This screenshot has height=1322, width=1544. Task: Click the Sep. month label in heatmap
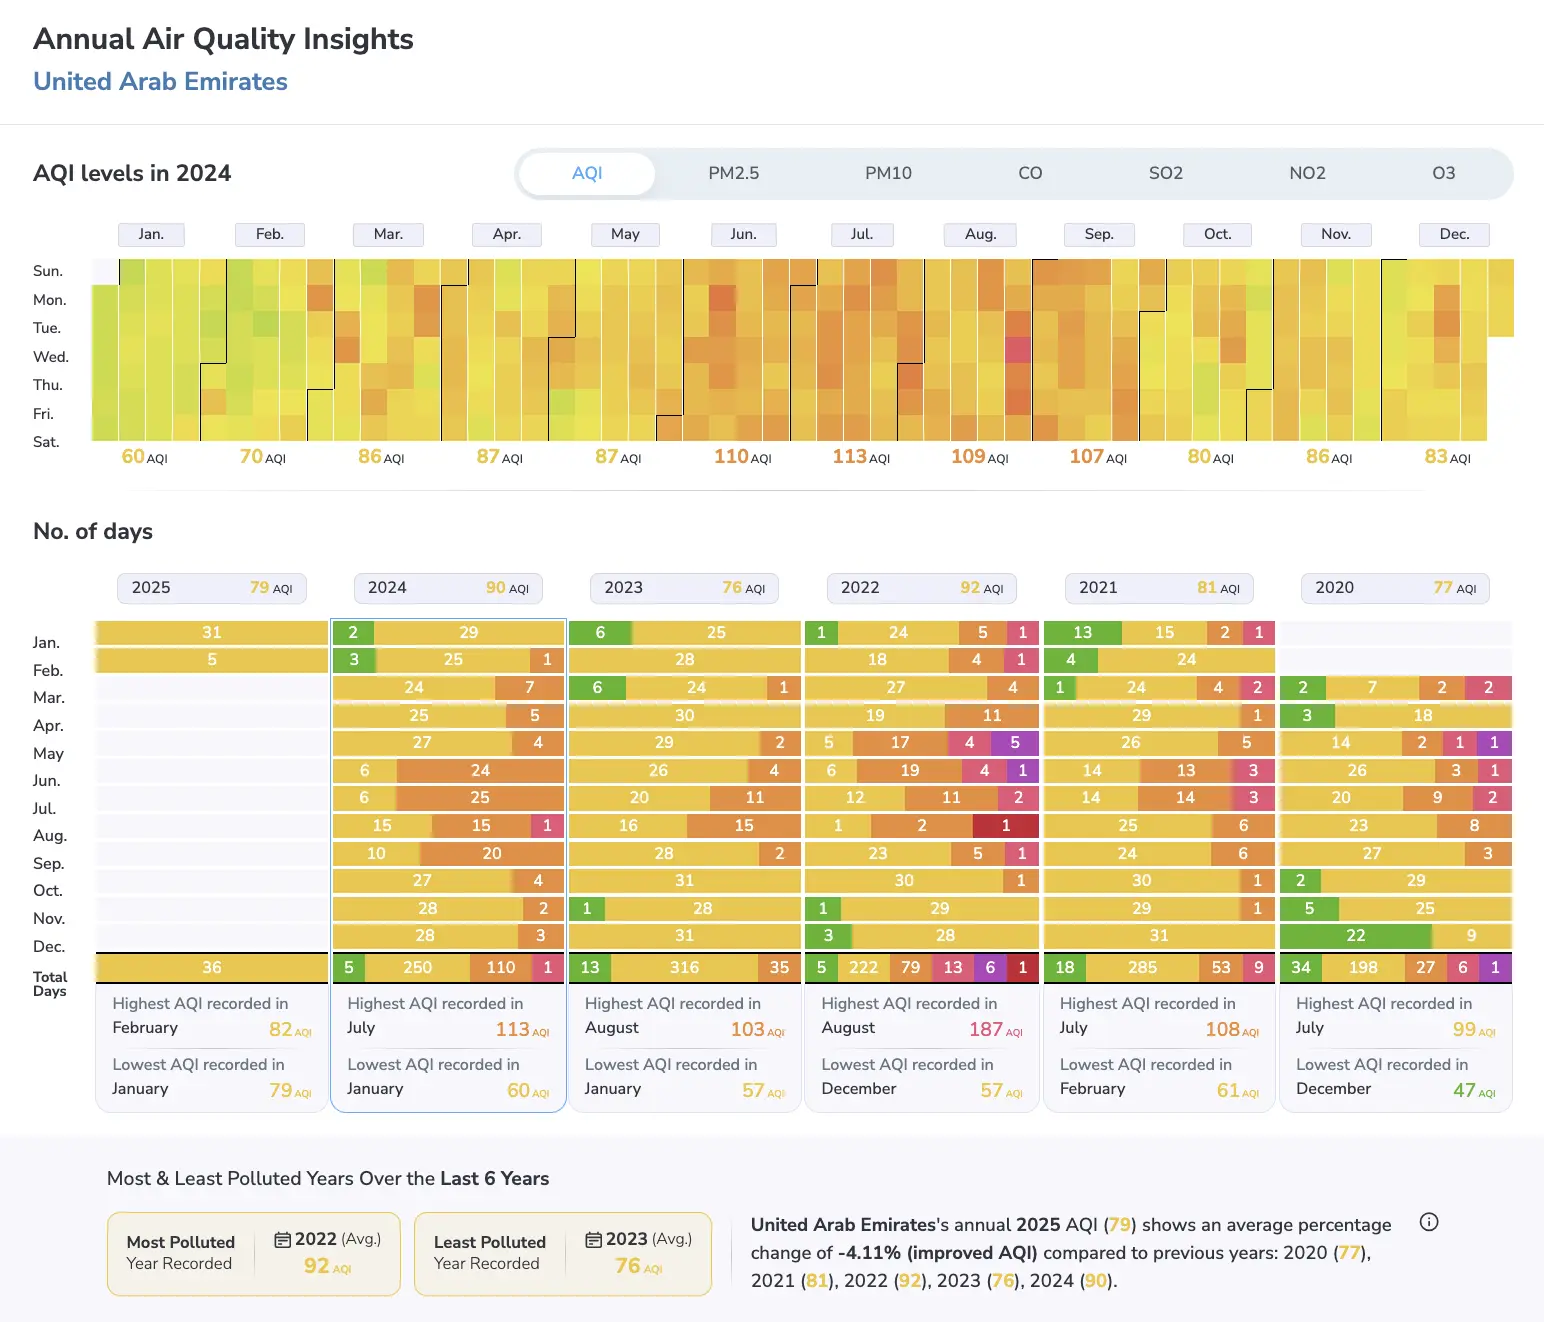[1099, 234]
